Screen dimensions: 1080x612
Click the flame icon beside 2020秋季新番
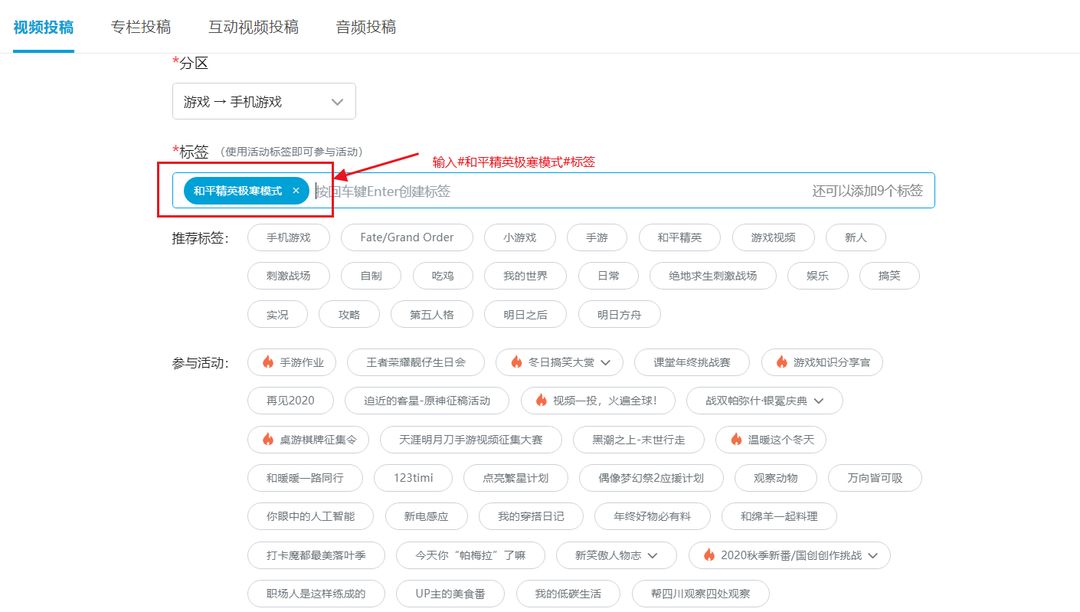(x=709, y=554)
